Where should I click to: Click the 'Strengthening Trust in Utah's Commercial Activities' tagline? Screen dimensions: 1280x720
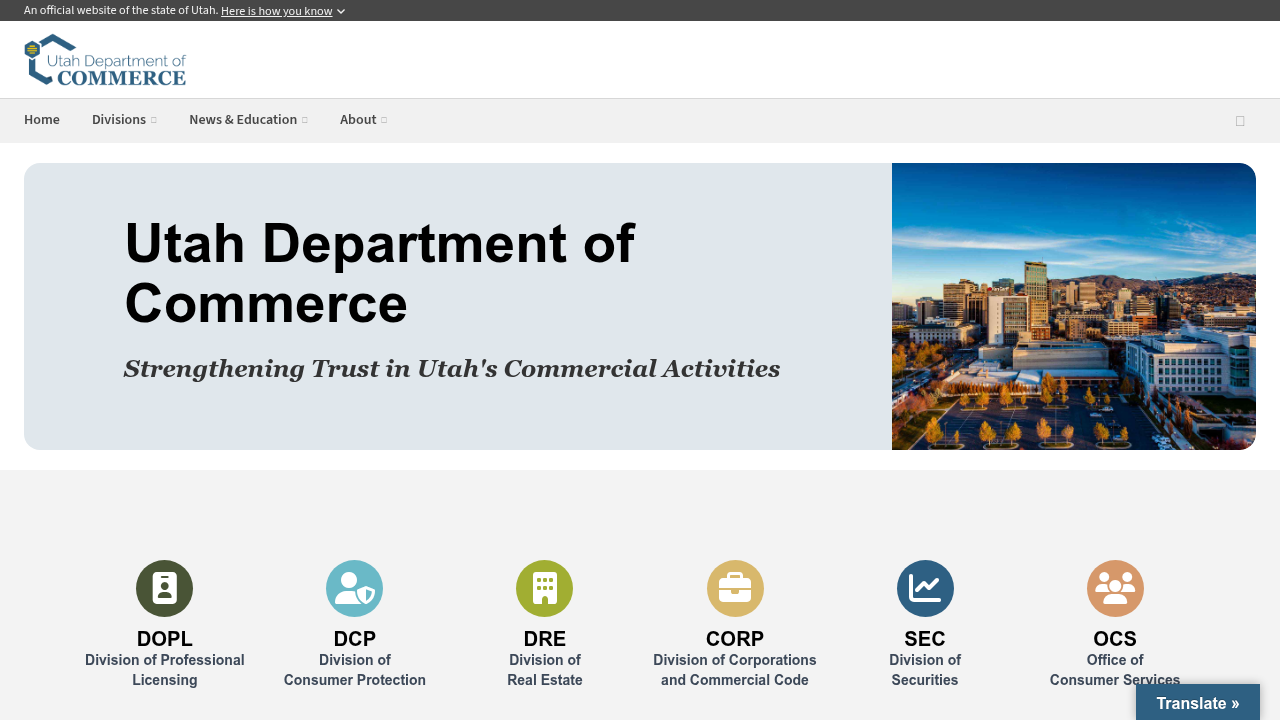452,369
